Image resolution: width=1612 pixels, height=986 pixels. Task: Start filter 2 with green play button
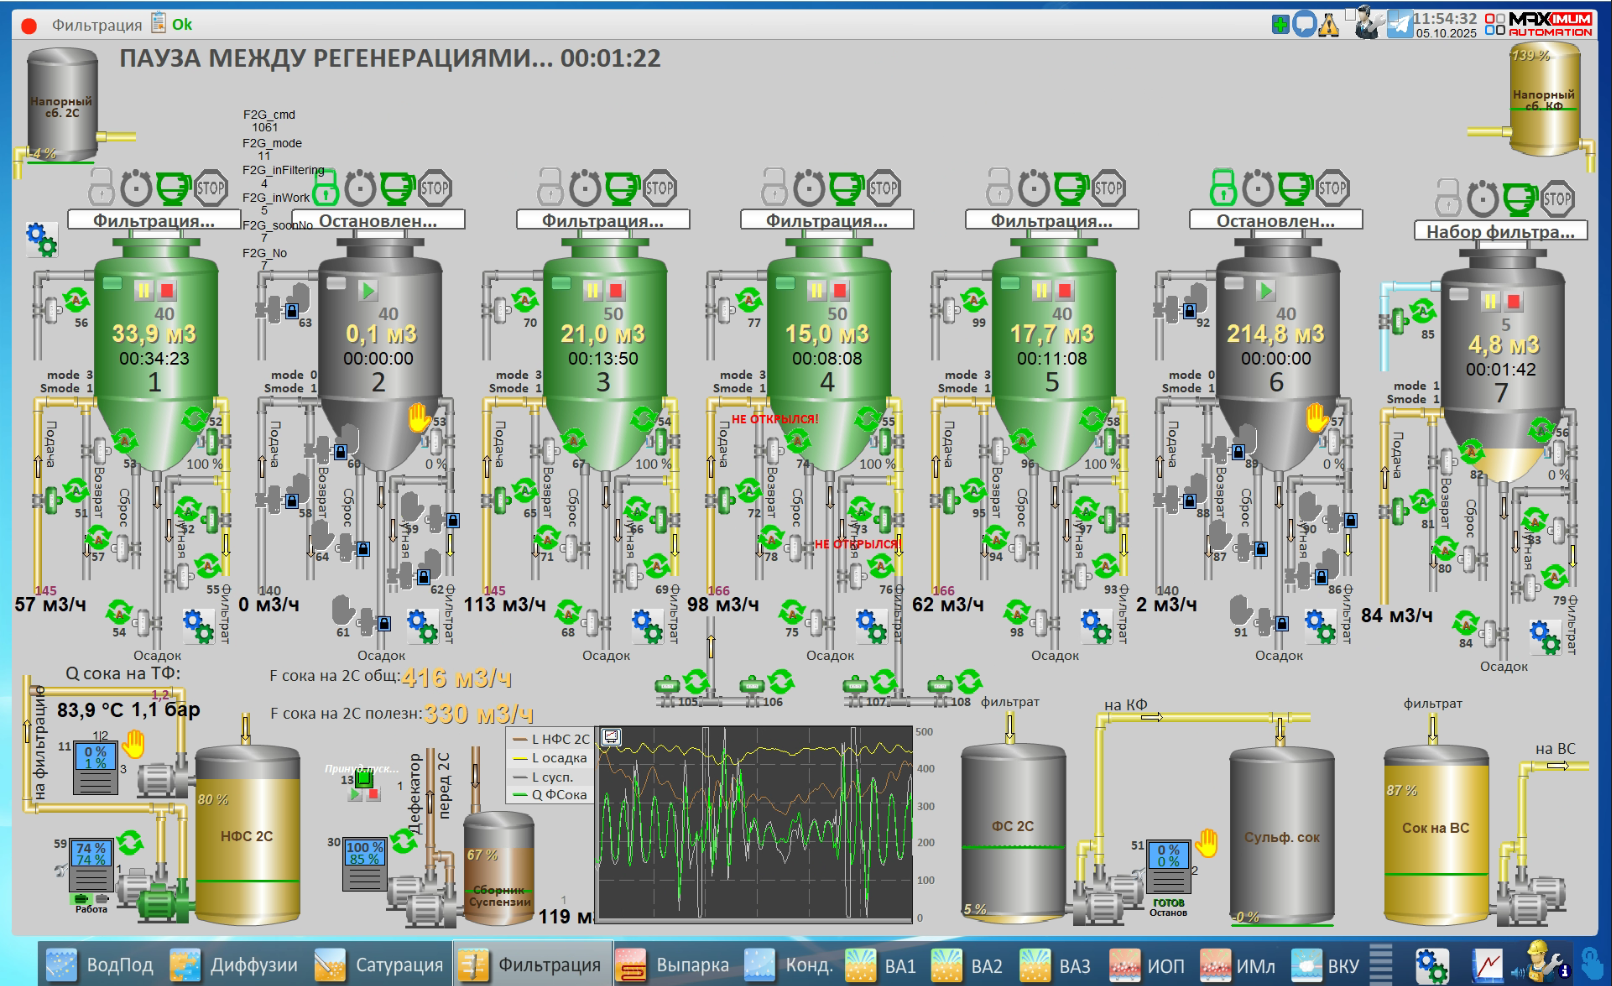pos(367,290)
